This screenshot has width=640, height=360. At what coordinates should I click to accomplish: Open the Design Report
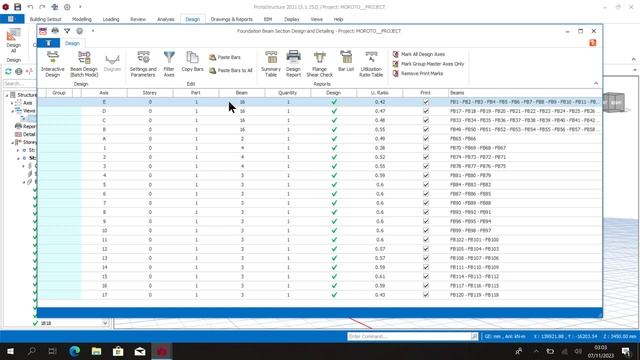[293, 64]
